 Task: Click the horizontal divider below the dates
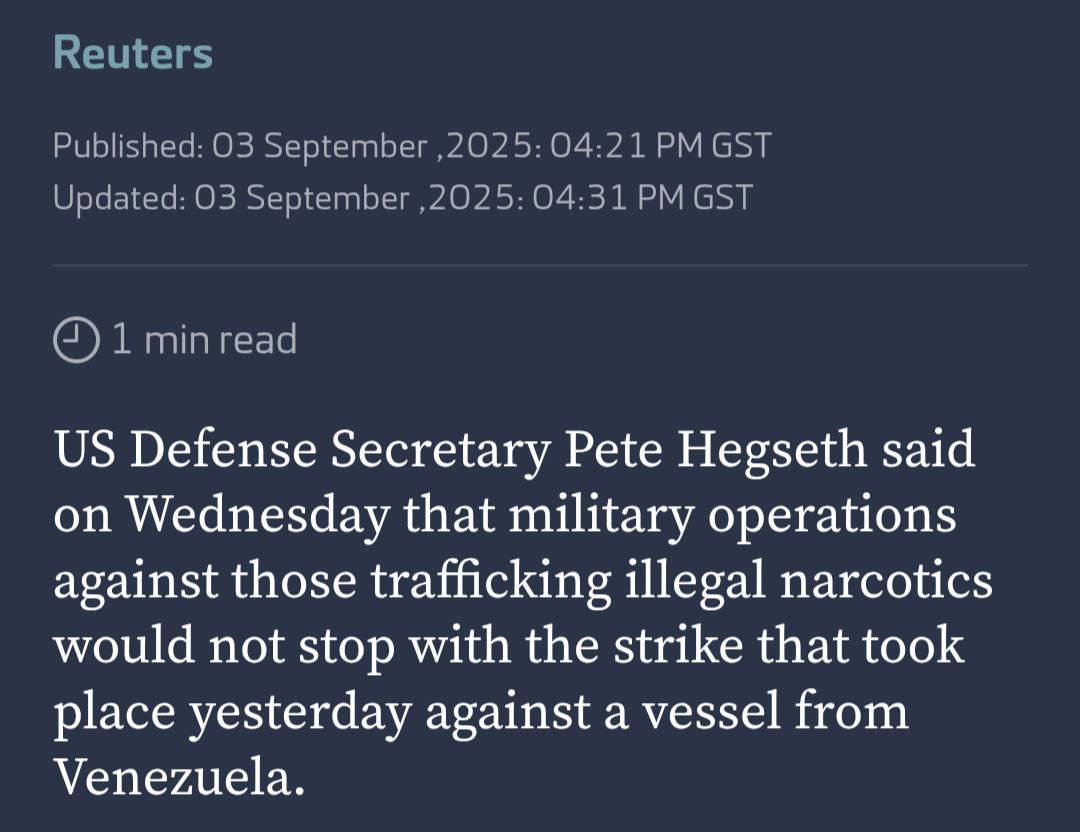(540, 265)
